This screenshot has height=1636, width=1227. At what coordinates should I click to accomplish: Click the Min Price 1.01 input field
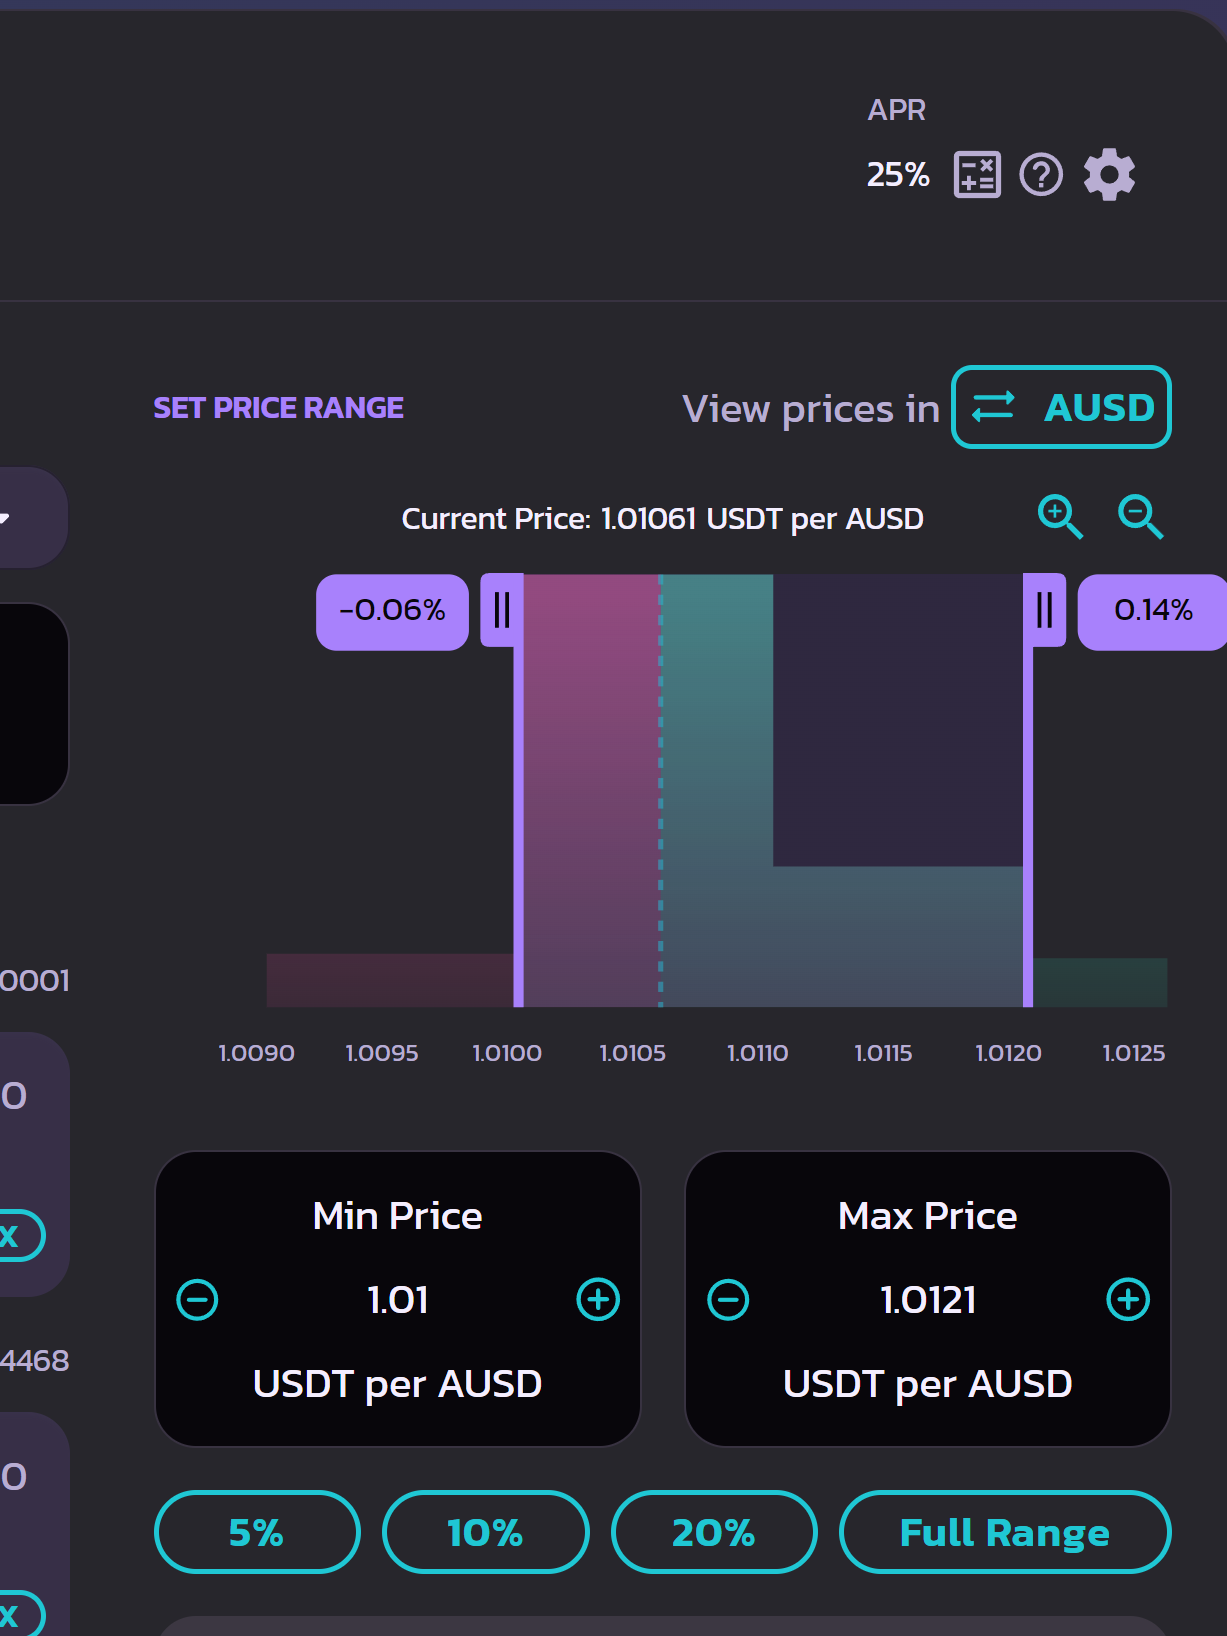(x=398, y=1300)
